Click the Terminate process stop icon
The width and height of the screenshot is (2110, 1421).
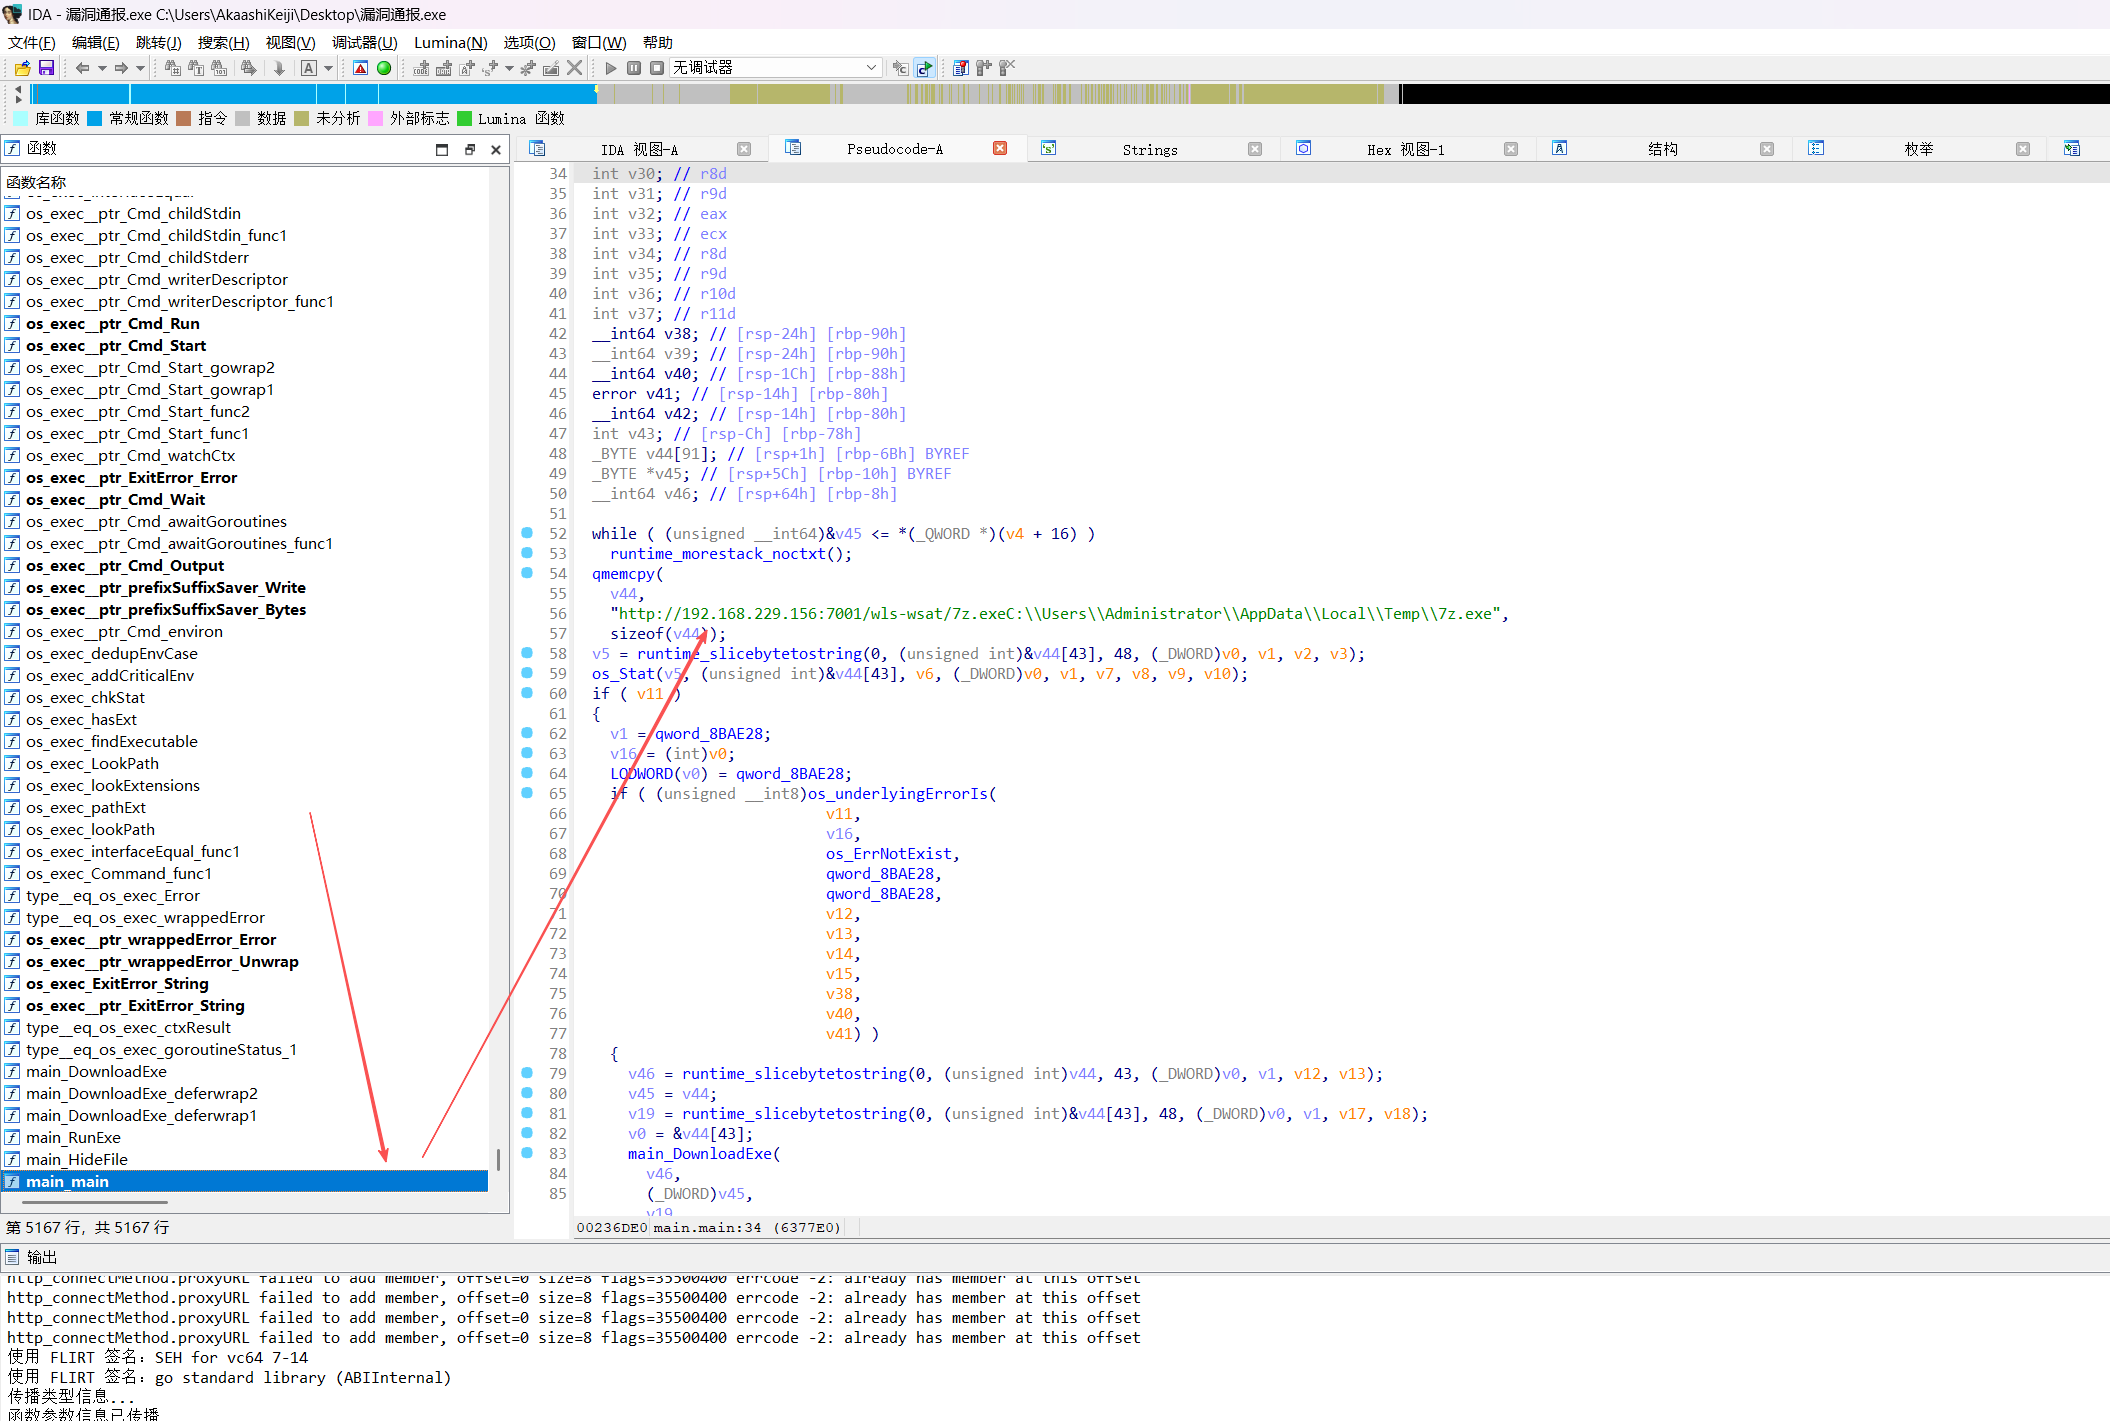click(657, 68)
